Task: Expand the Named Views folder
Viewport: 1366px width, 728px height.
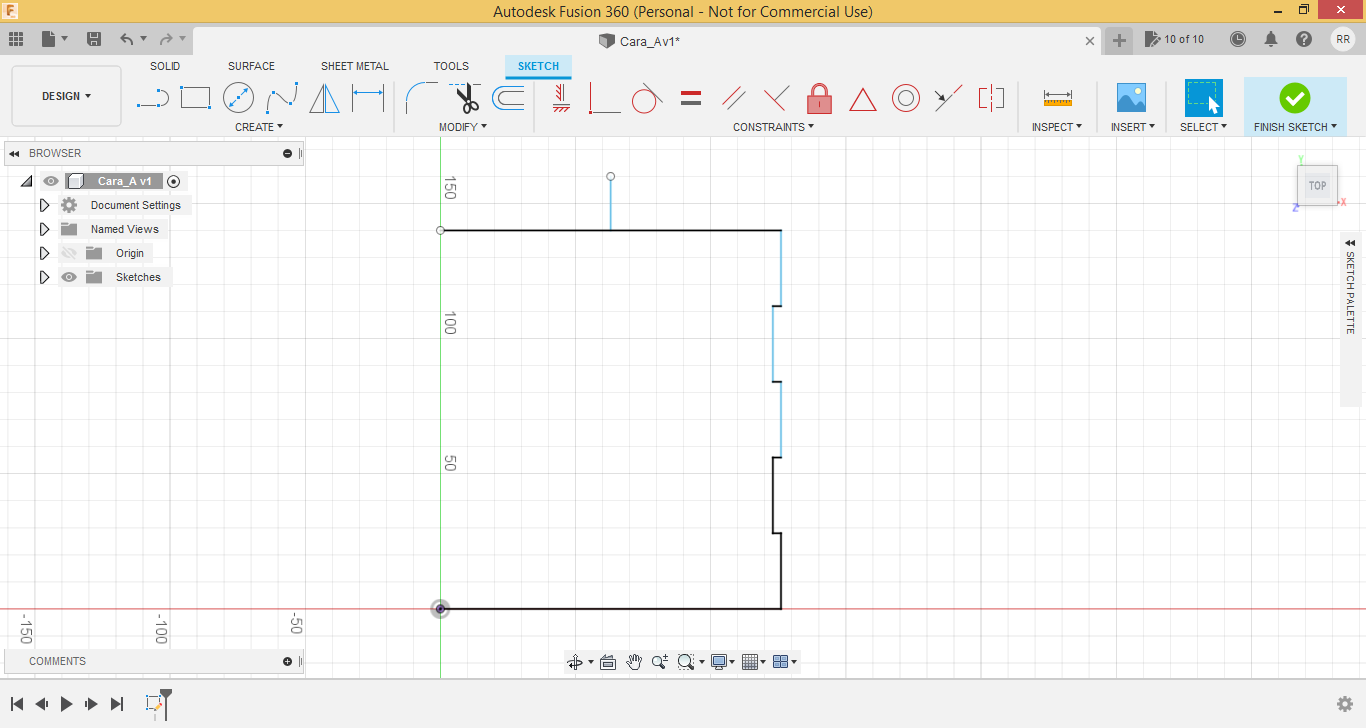Action: pos(44,229)
